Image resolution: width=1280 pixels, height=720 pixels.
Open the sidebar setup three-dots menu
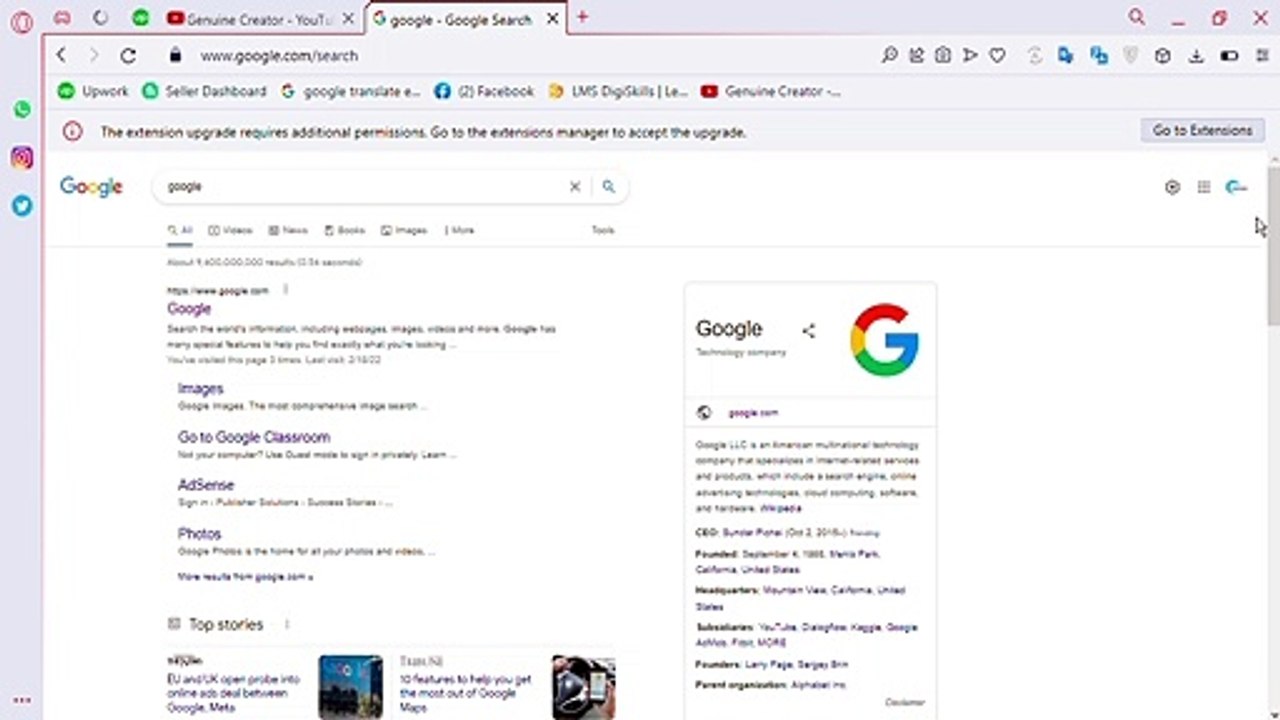22,700
